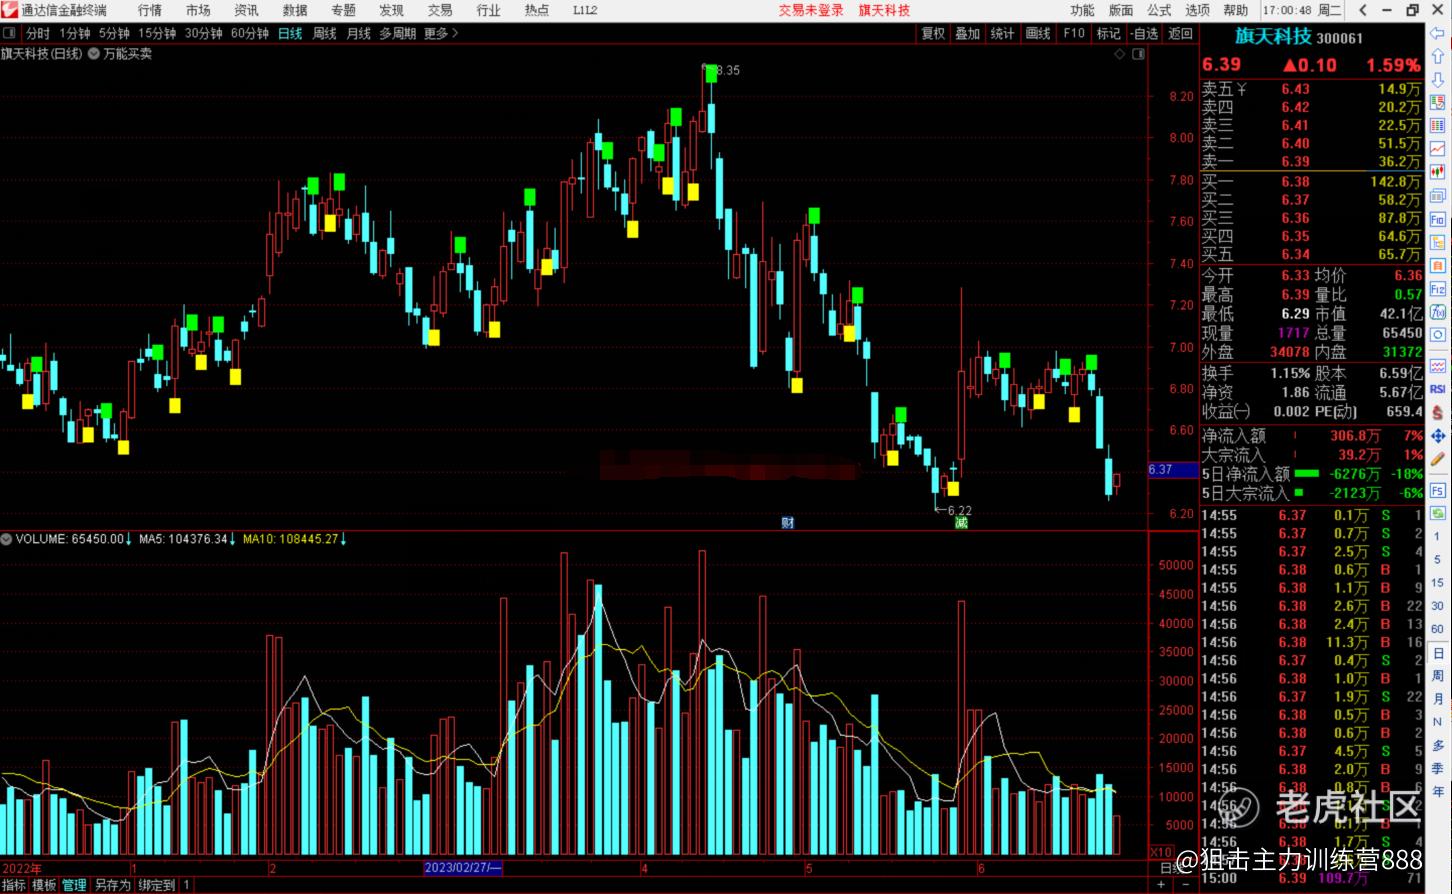The width and height of the screenshot is (1452, 894).
Task: Click the 绑定到 tab at bottom
Action: pyautogui.click(x=156, y=885)
